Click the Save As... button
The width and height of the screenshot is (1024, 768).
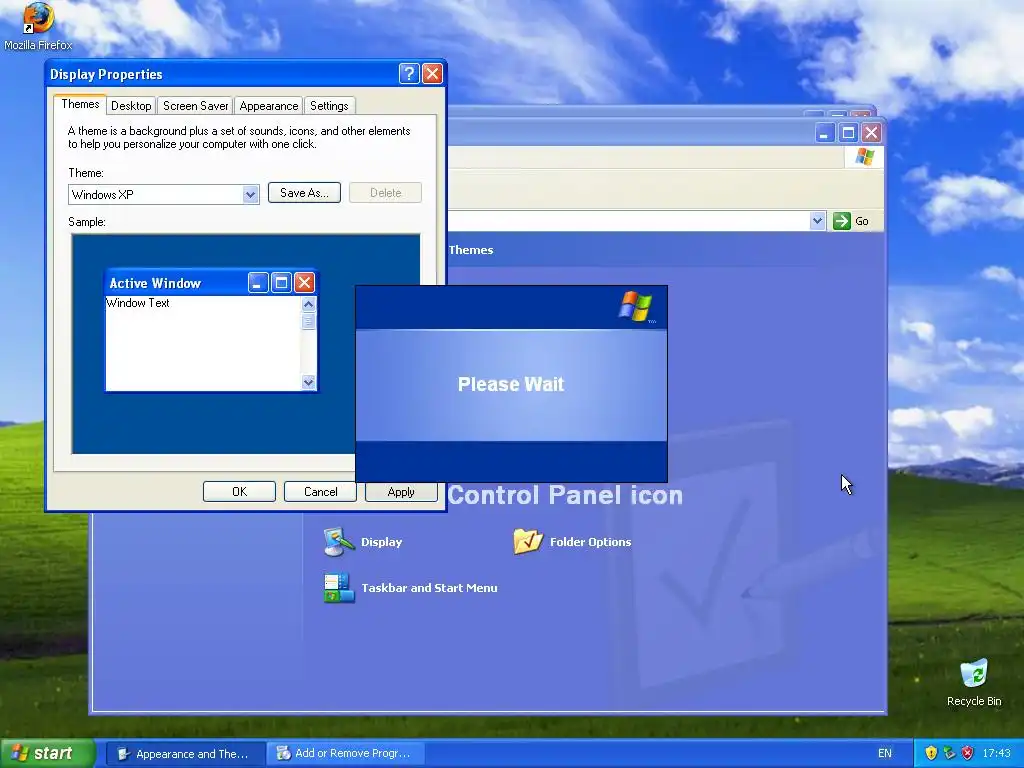[304, 193]
